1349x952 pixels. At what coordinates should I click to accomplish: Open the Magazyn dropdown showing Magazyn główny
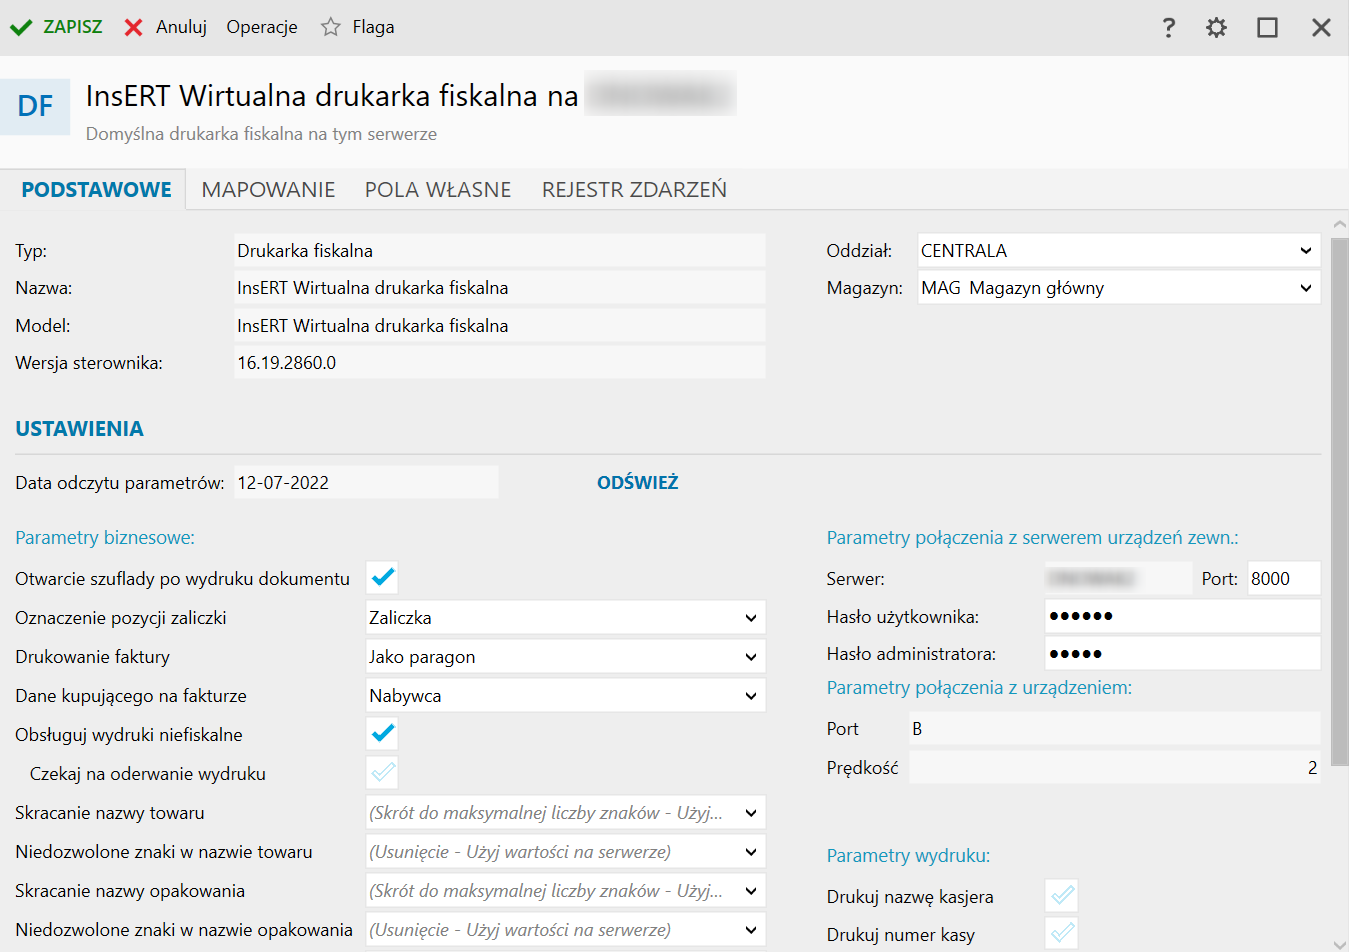[x=1119, y=288]
